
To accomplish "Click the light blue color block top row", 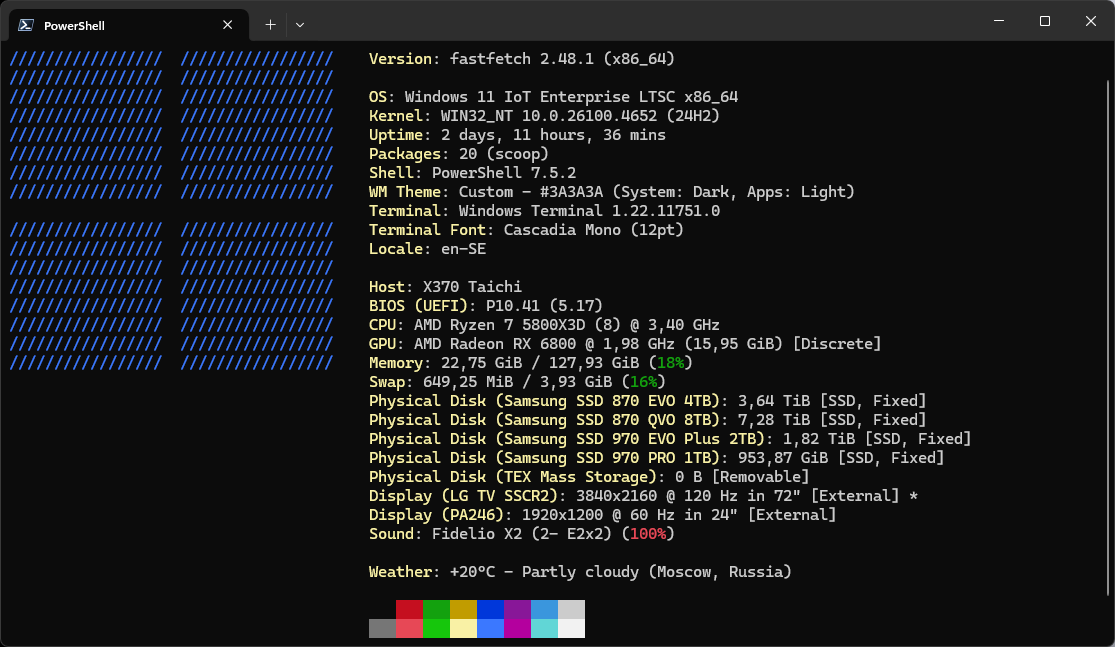I will [x=545, y=609].
